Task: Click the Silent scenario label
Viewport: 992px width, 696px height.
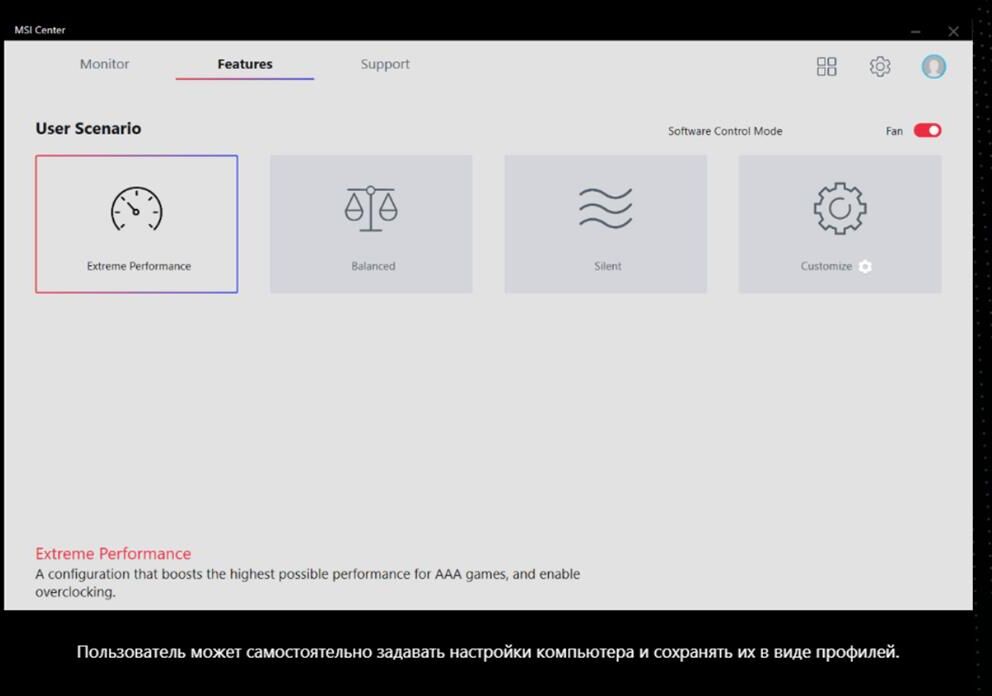Action: 607,266
